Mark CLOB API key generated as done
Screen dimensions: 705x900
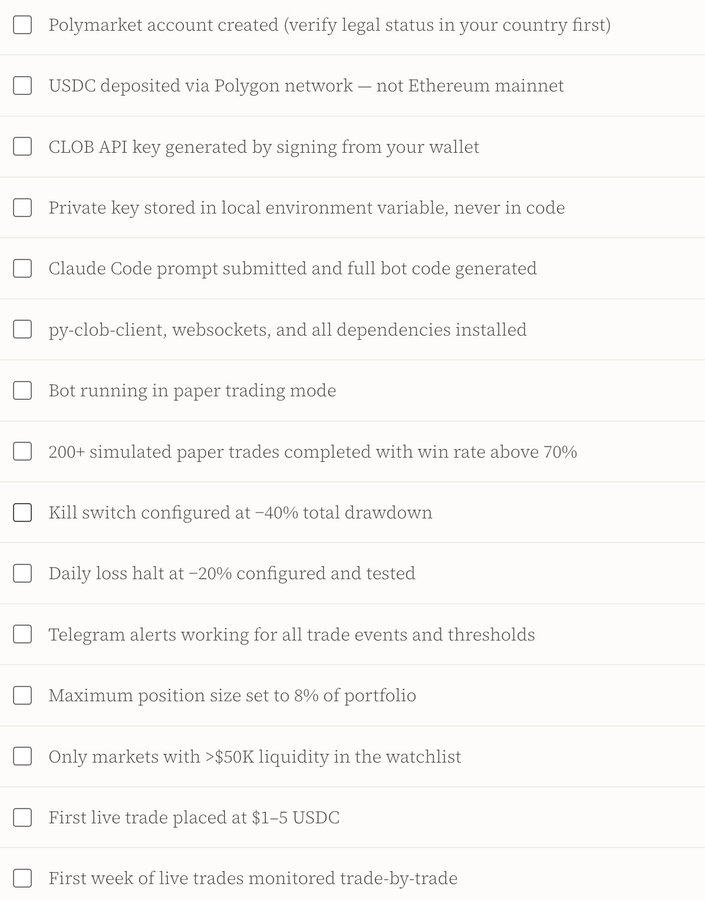click(x=22, y=147)
